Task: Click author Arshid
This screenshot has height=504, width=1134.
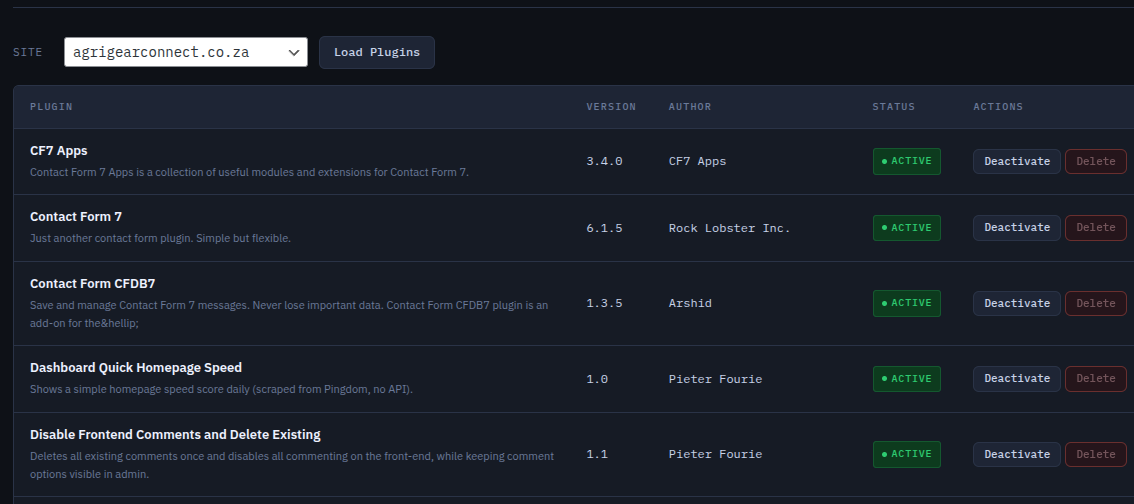Action: click(690, 304)
